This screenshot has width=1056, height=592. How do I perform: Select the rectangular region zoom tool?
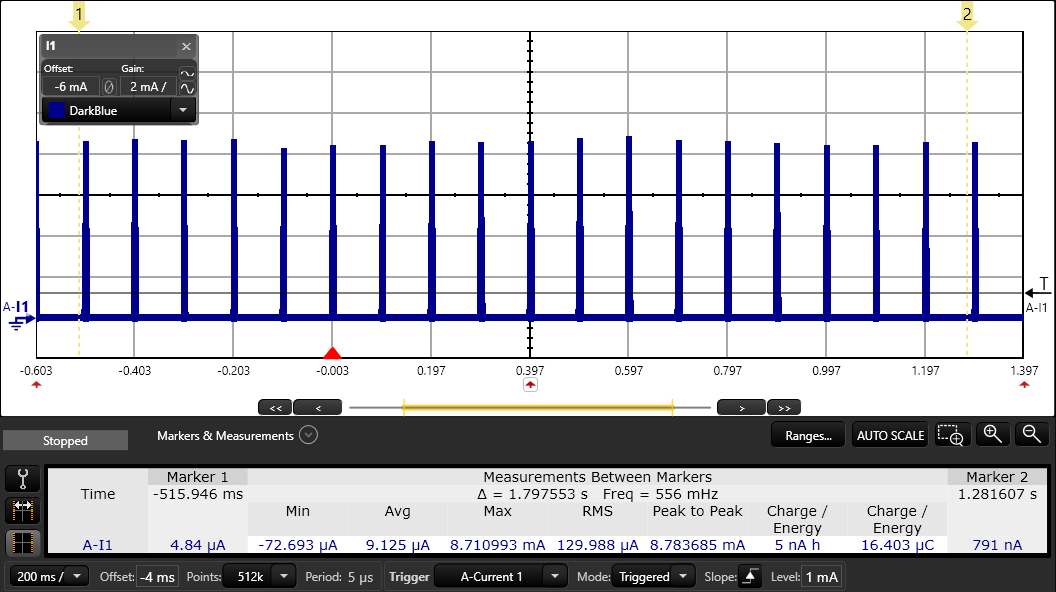pyautogui.click(x=951, y=434)
